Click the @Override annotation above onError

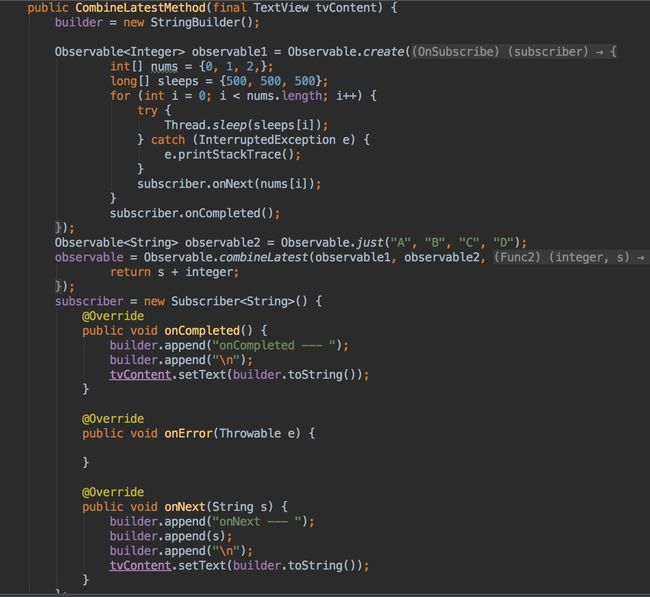click(113, 419)
